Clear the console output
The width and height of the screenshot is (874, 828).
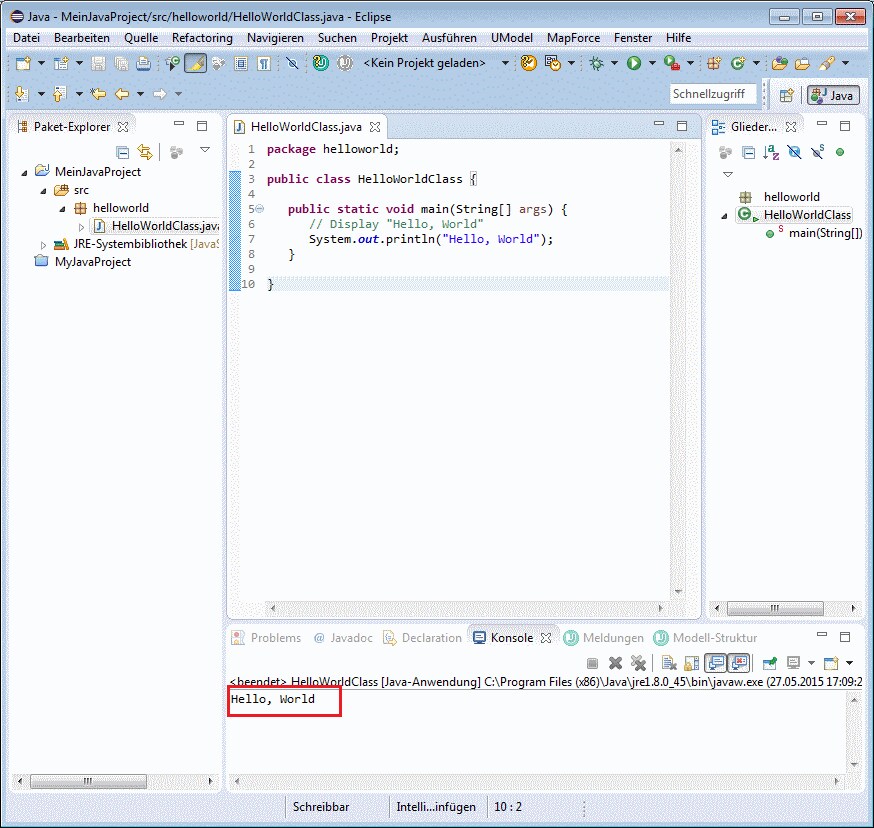point(669,663)
